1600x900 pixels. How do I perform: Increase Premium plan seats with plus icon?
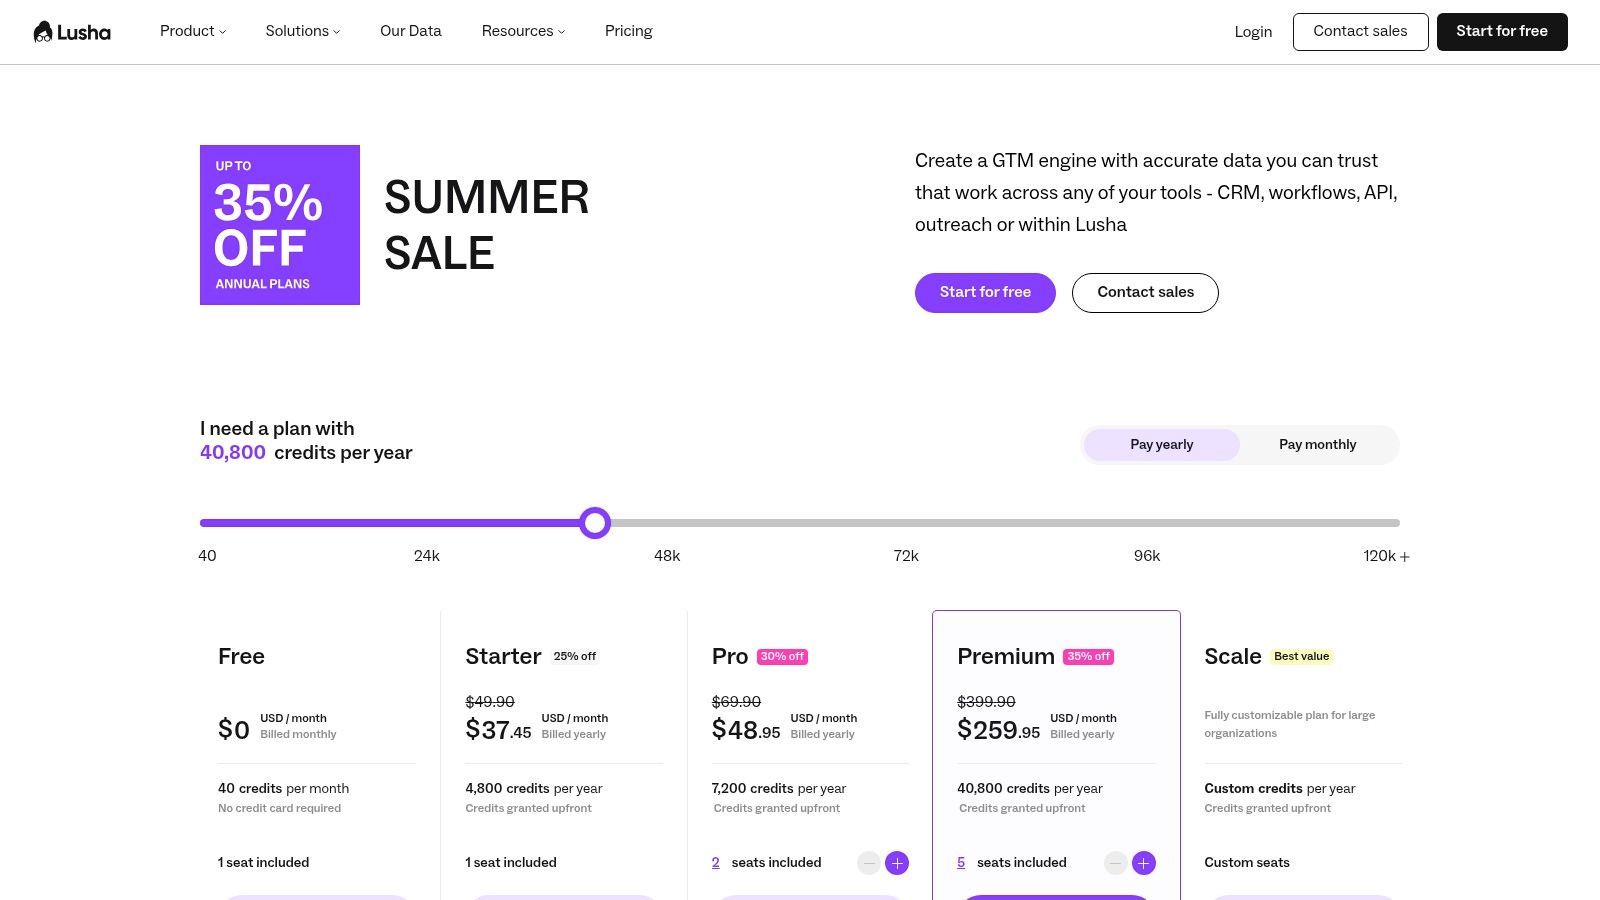pos(1144,863)
